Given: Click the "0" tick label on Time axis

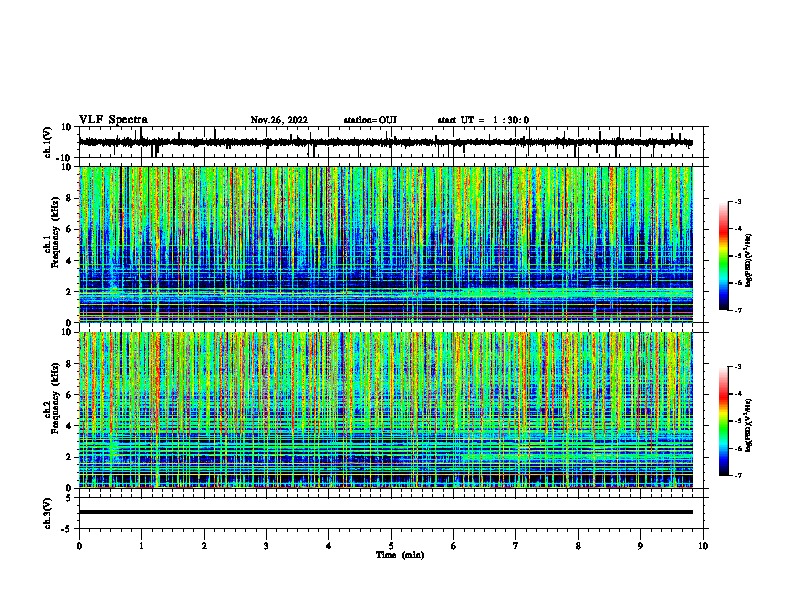Looking at the screenshot, I should tap(79, 546).
